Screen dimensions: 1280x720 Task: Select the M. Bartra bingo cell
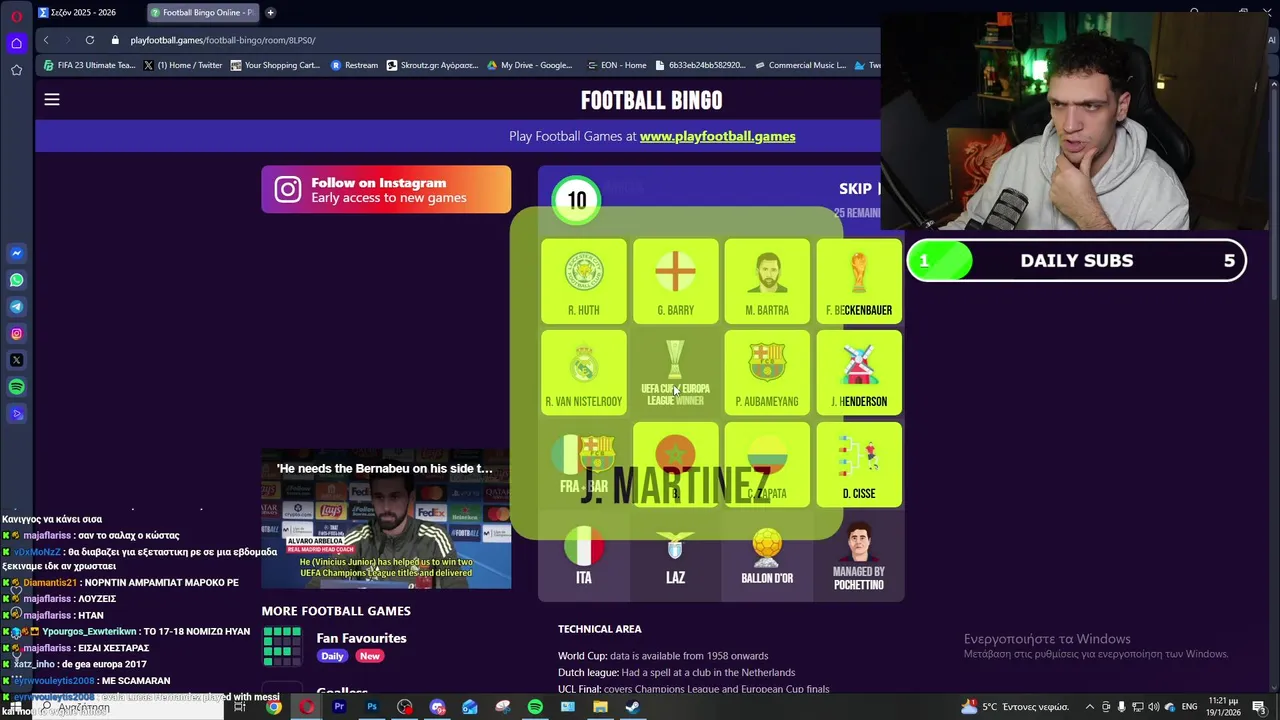[767, 281]
